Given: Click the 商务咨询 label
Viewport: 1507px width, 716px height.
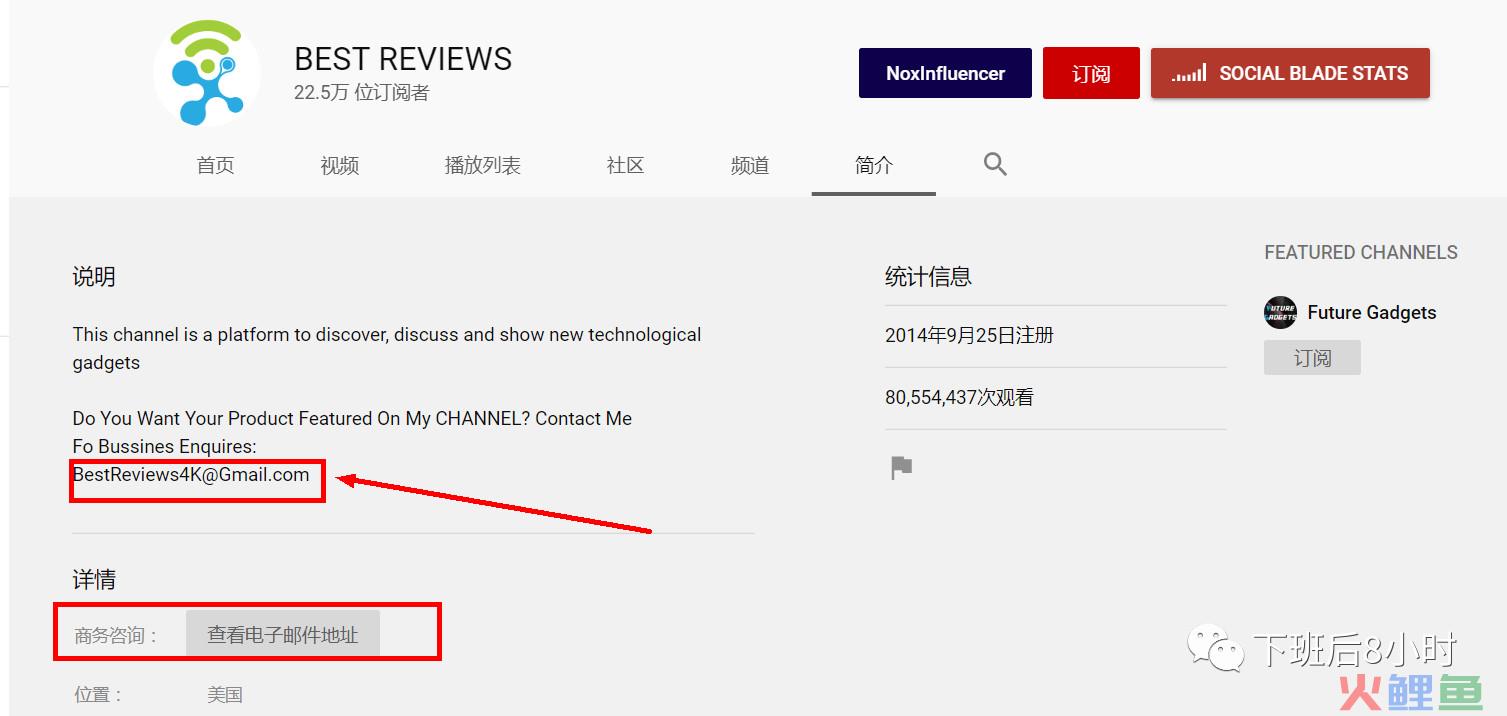Looking at the screenshot, I should click(x=116, y=636).
